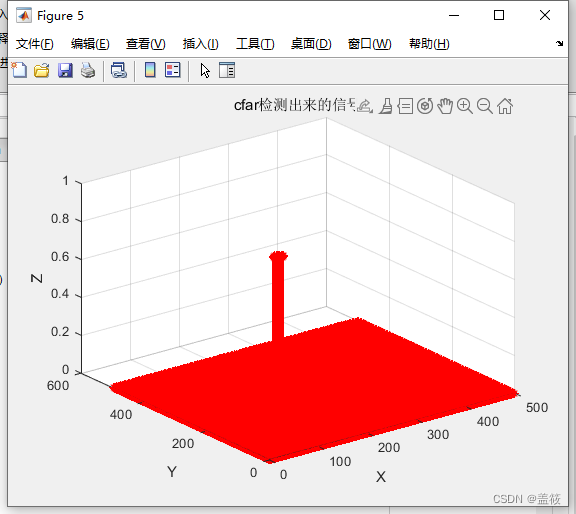Open the 帮助(H) menu

429,44
